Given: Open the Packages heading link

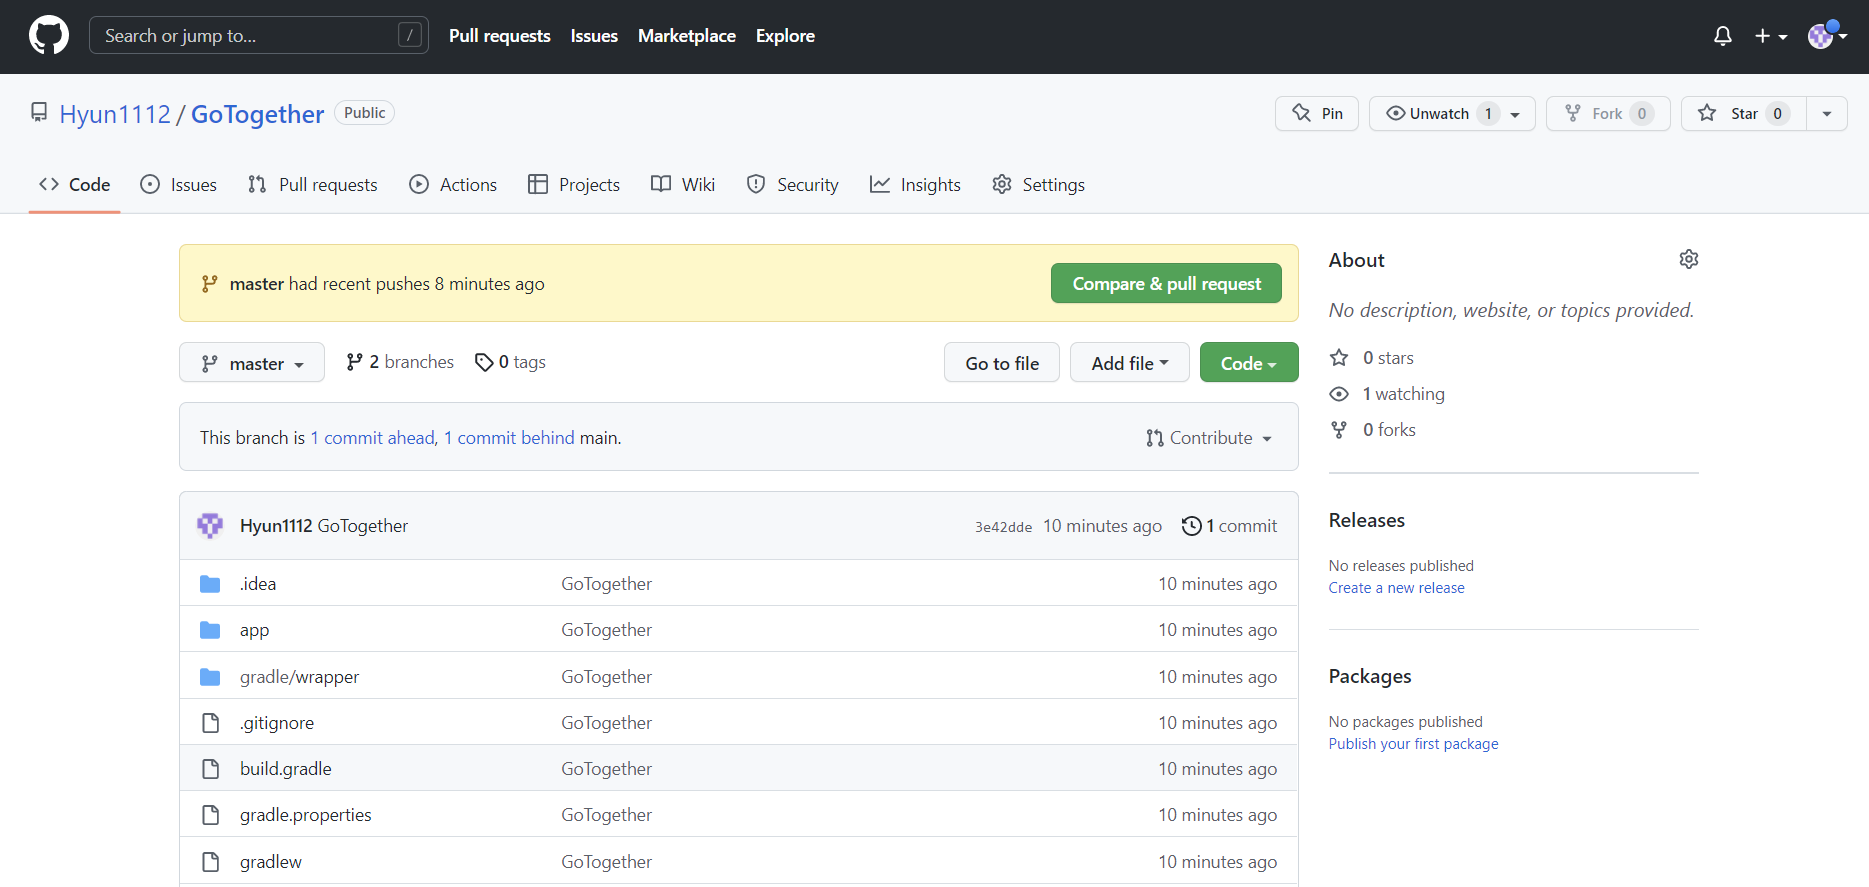Looking at the screenshot, I should [x=1370, y=676].
